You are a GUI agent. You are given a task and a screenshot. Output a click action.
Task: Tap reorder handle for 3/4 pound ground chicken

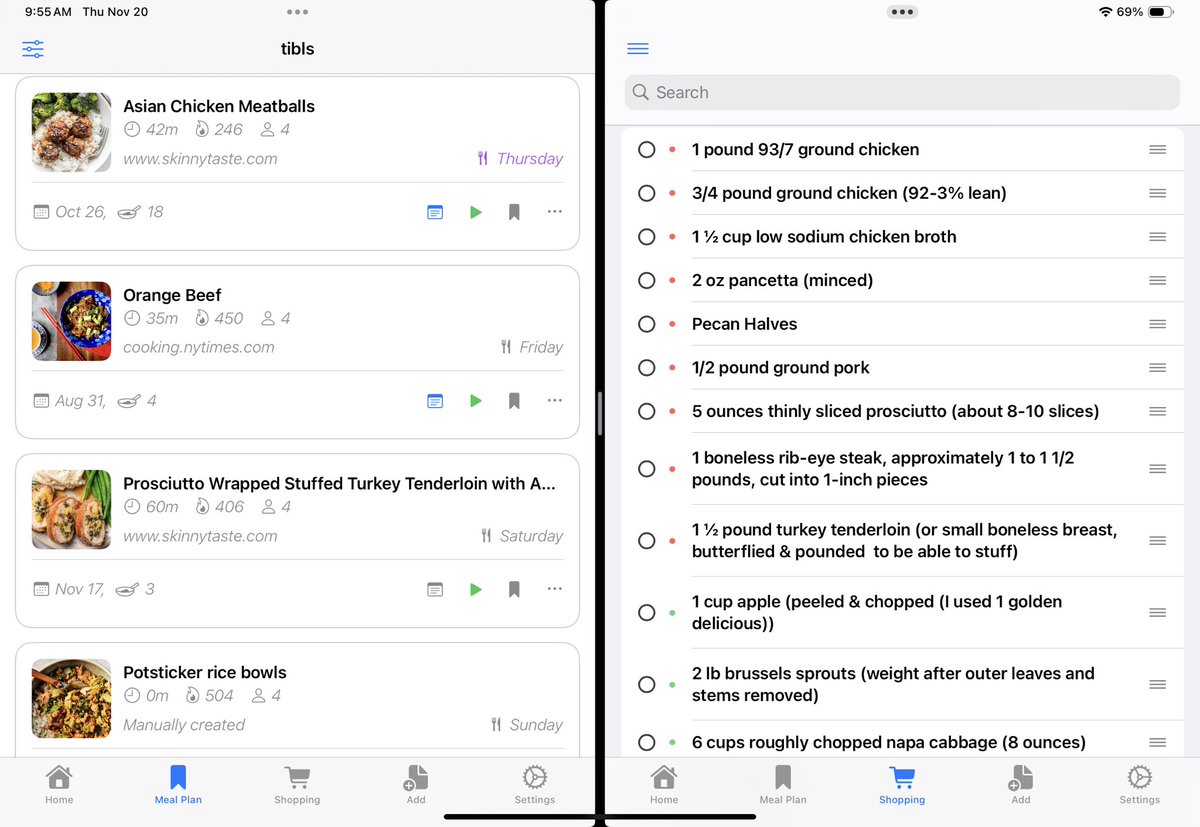[x=1157, y=193]
